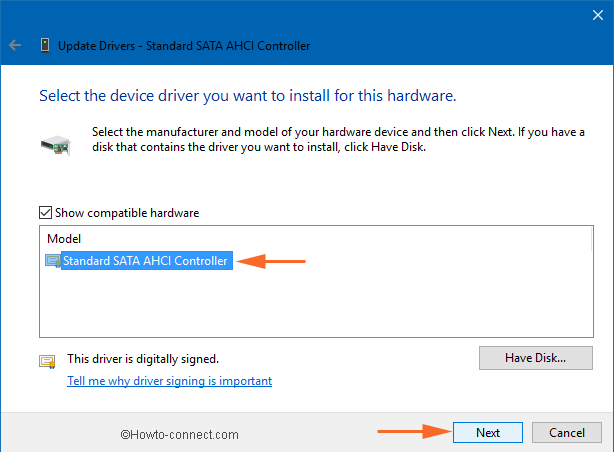The height and width of the screenshot is (452, 614).
Task: Cancel the driver update wizard
Action: tap(567, 432)
